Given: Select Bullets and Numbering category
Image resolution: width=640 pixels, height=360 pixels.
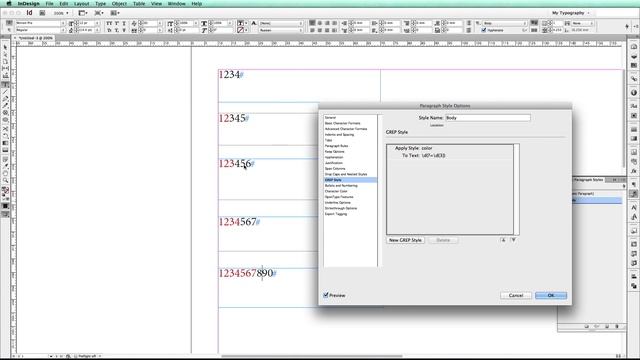Looking at the screenshot, I should (341, 186).
